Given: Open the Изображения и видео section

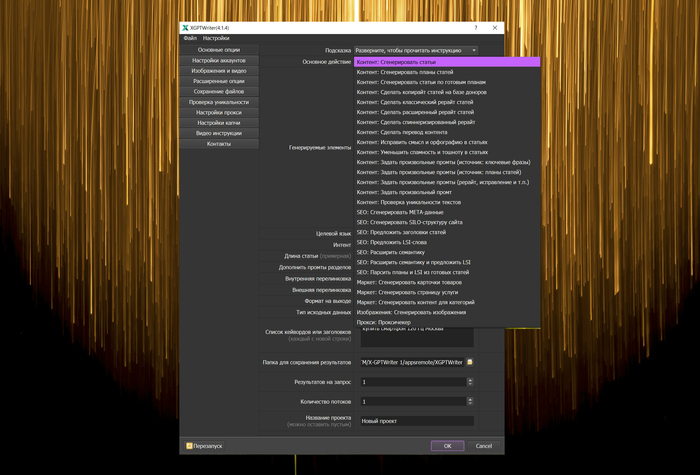Looking at the screenshot, I should coord(218,71).
